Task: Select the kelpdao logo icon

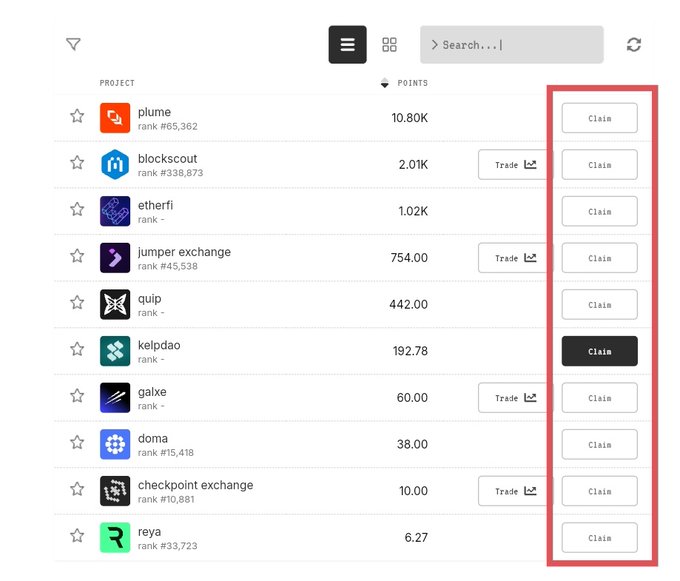Action: [x=115, y=351]
